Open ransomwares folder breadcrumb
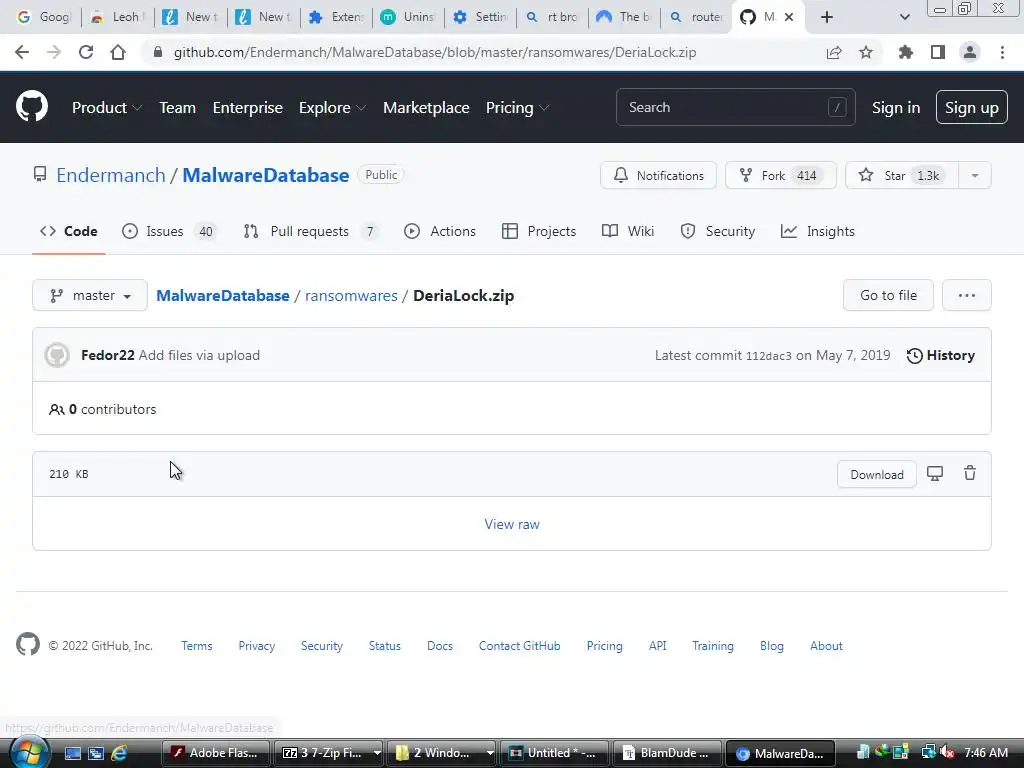 click(351, 296)
